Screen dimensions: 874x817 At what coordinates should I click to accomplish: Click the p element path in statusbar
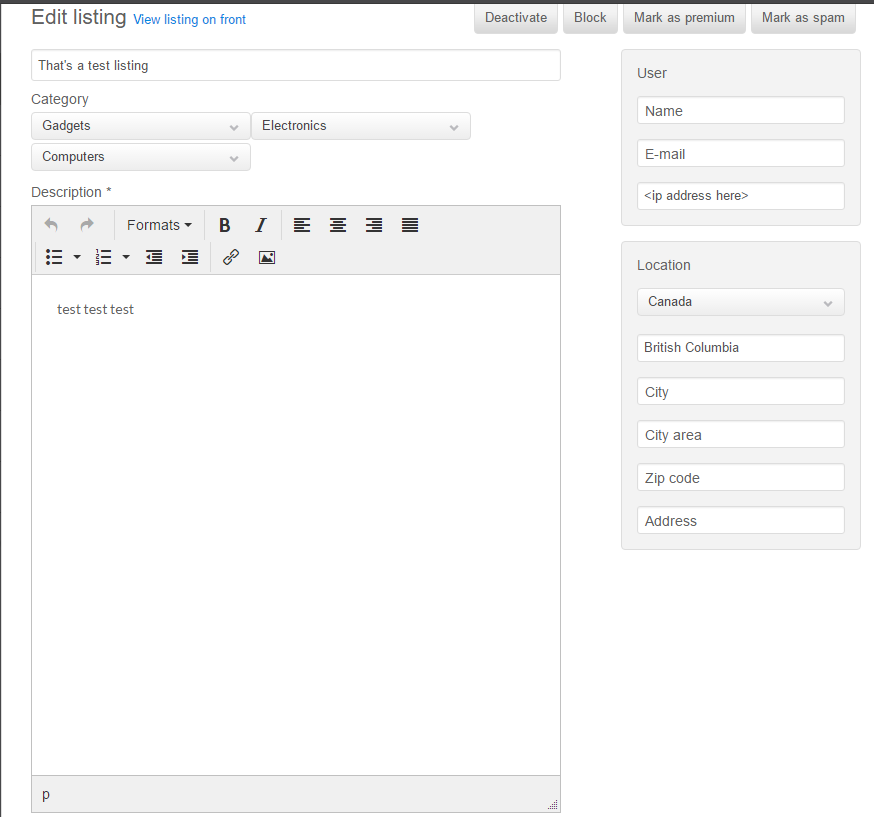click(46, 794)
